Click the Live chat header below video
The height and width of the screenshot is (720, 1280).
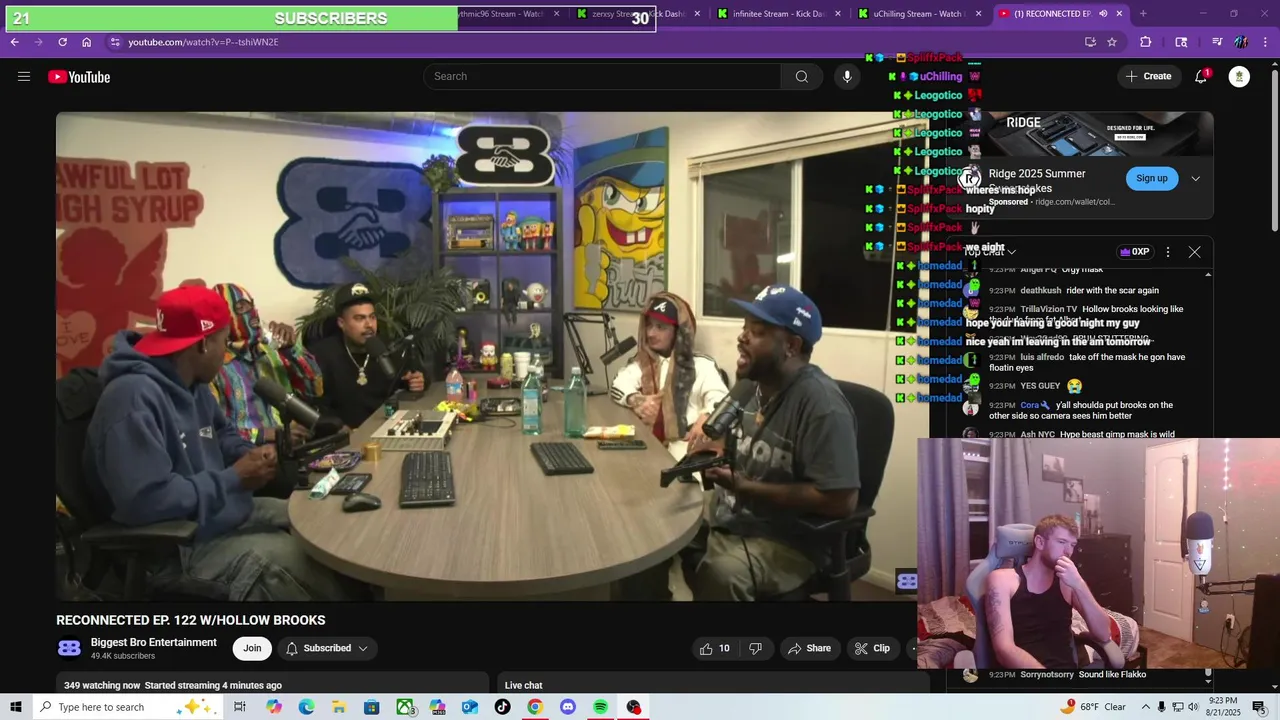[523, 686]
